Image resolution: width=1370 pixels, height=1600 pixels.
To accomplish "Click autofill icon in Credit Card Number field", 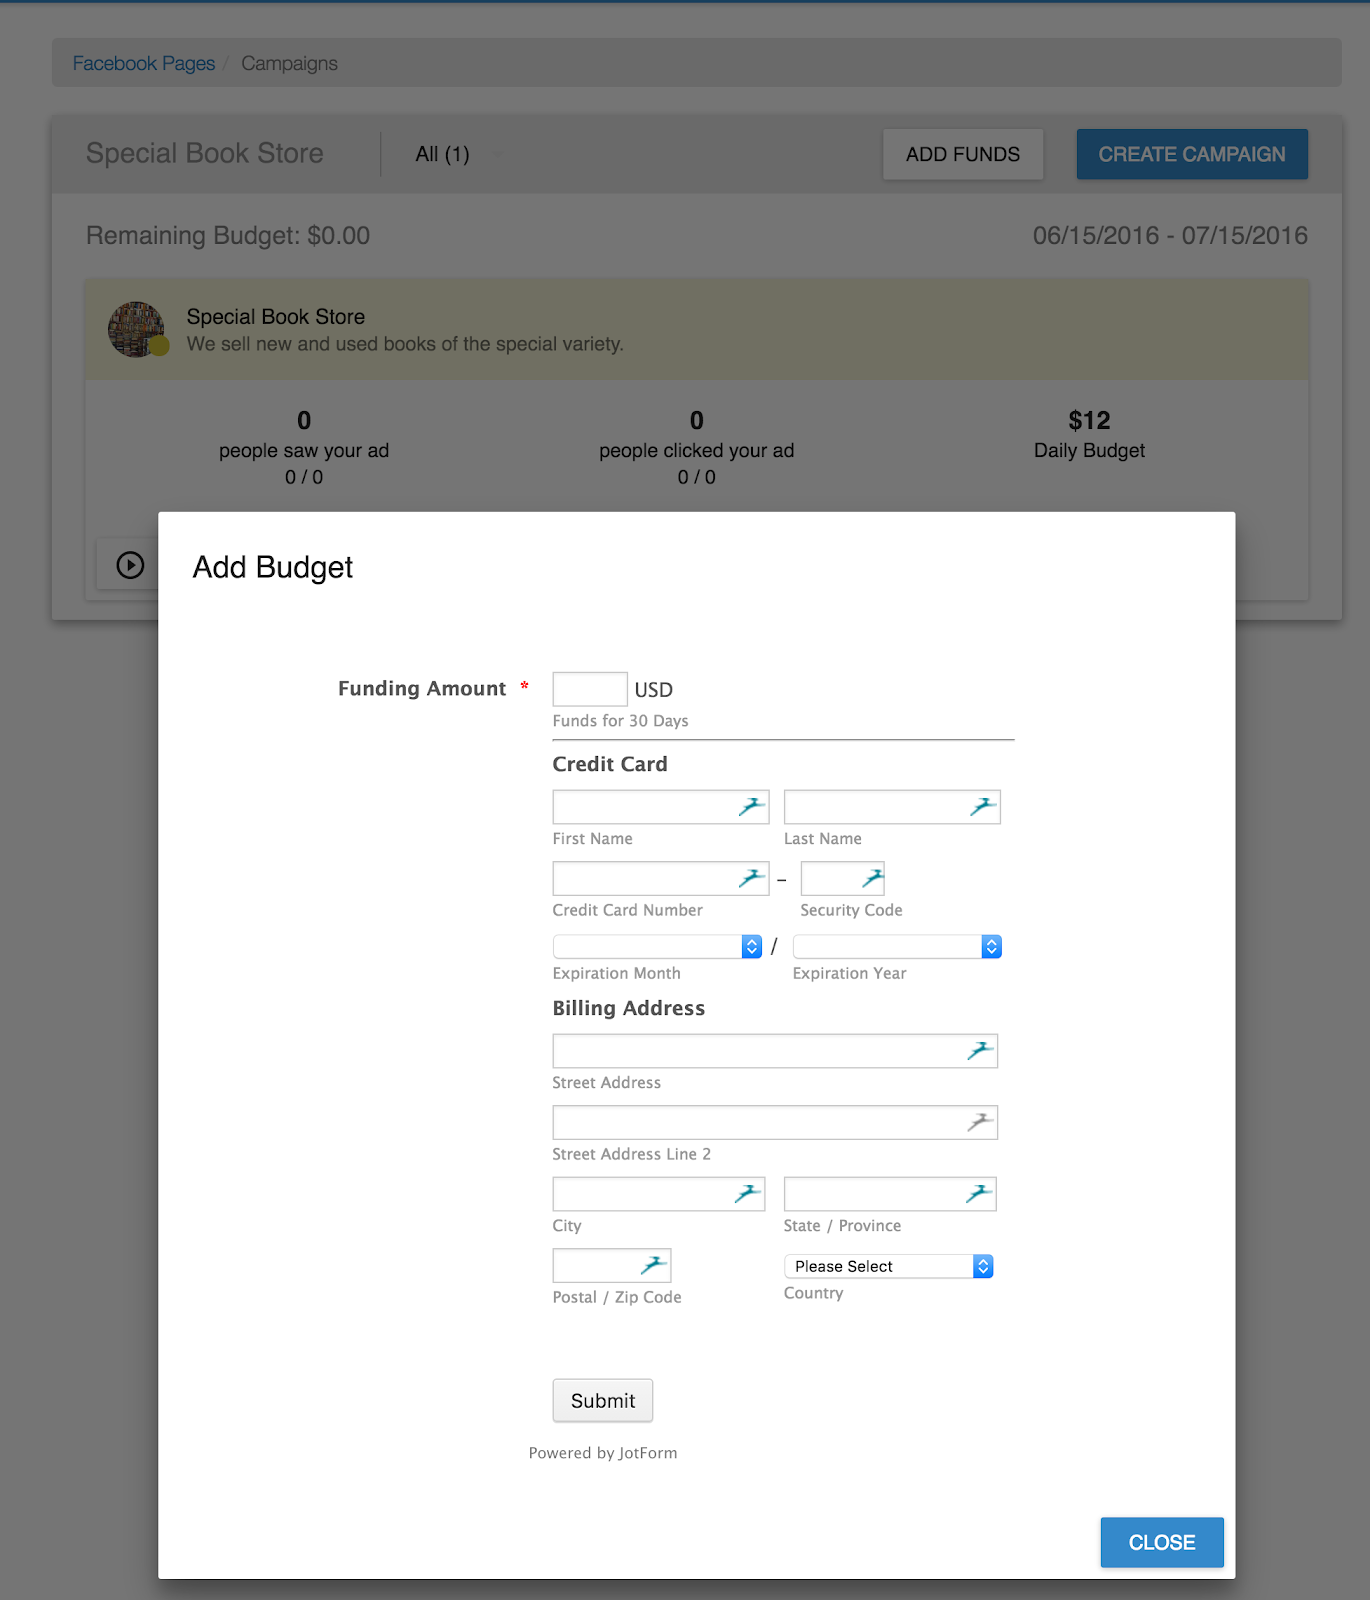I will [x=752, y=878].
